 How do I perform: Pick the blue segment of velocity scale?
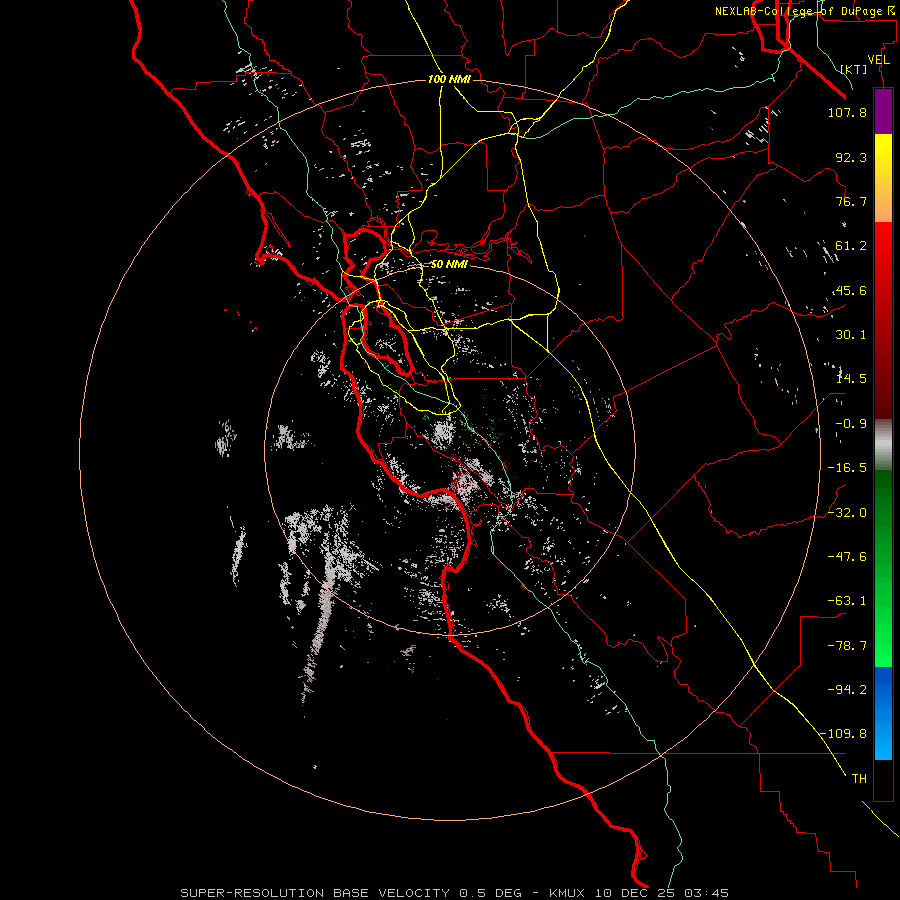(x=883, y=713)
